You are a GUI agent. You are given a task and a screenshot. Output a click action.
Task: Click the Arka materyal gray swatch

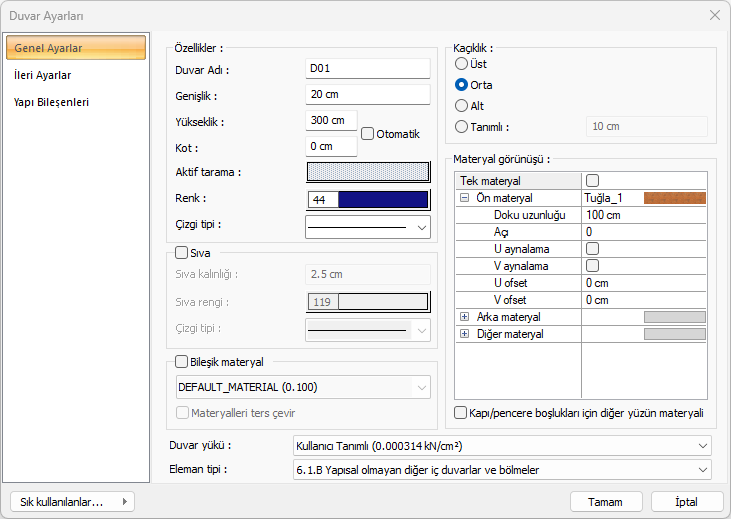[674, 317]
